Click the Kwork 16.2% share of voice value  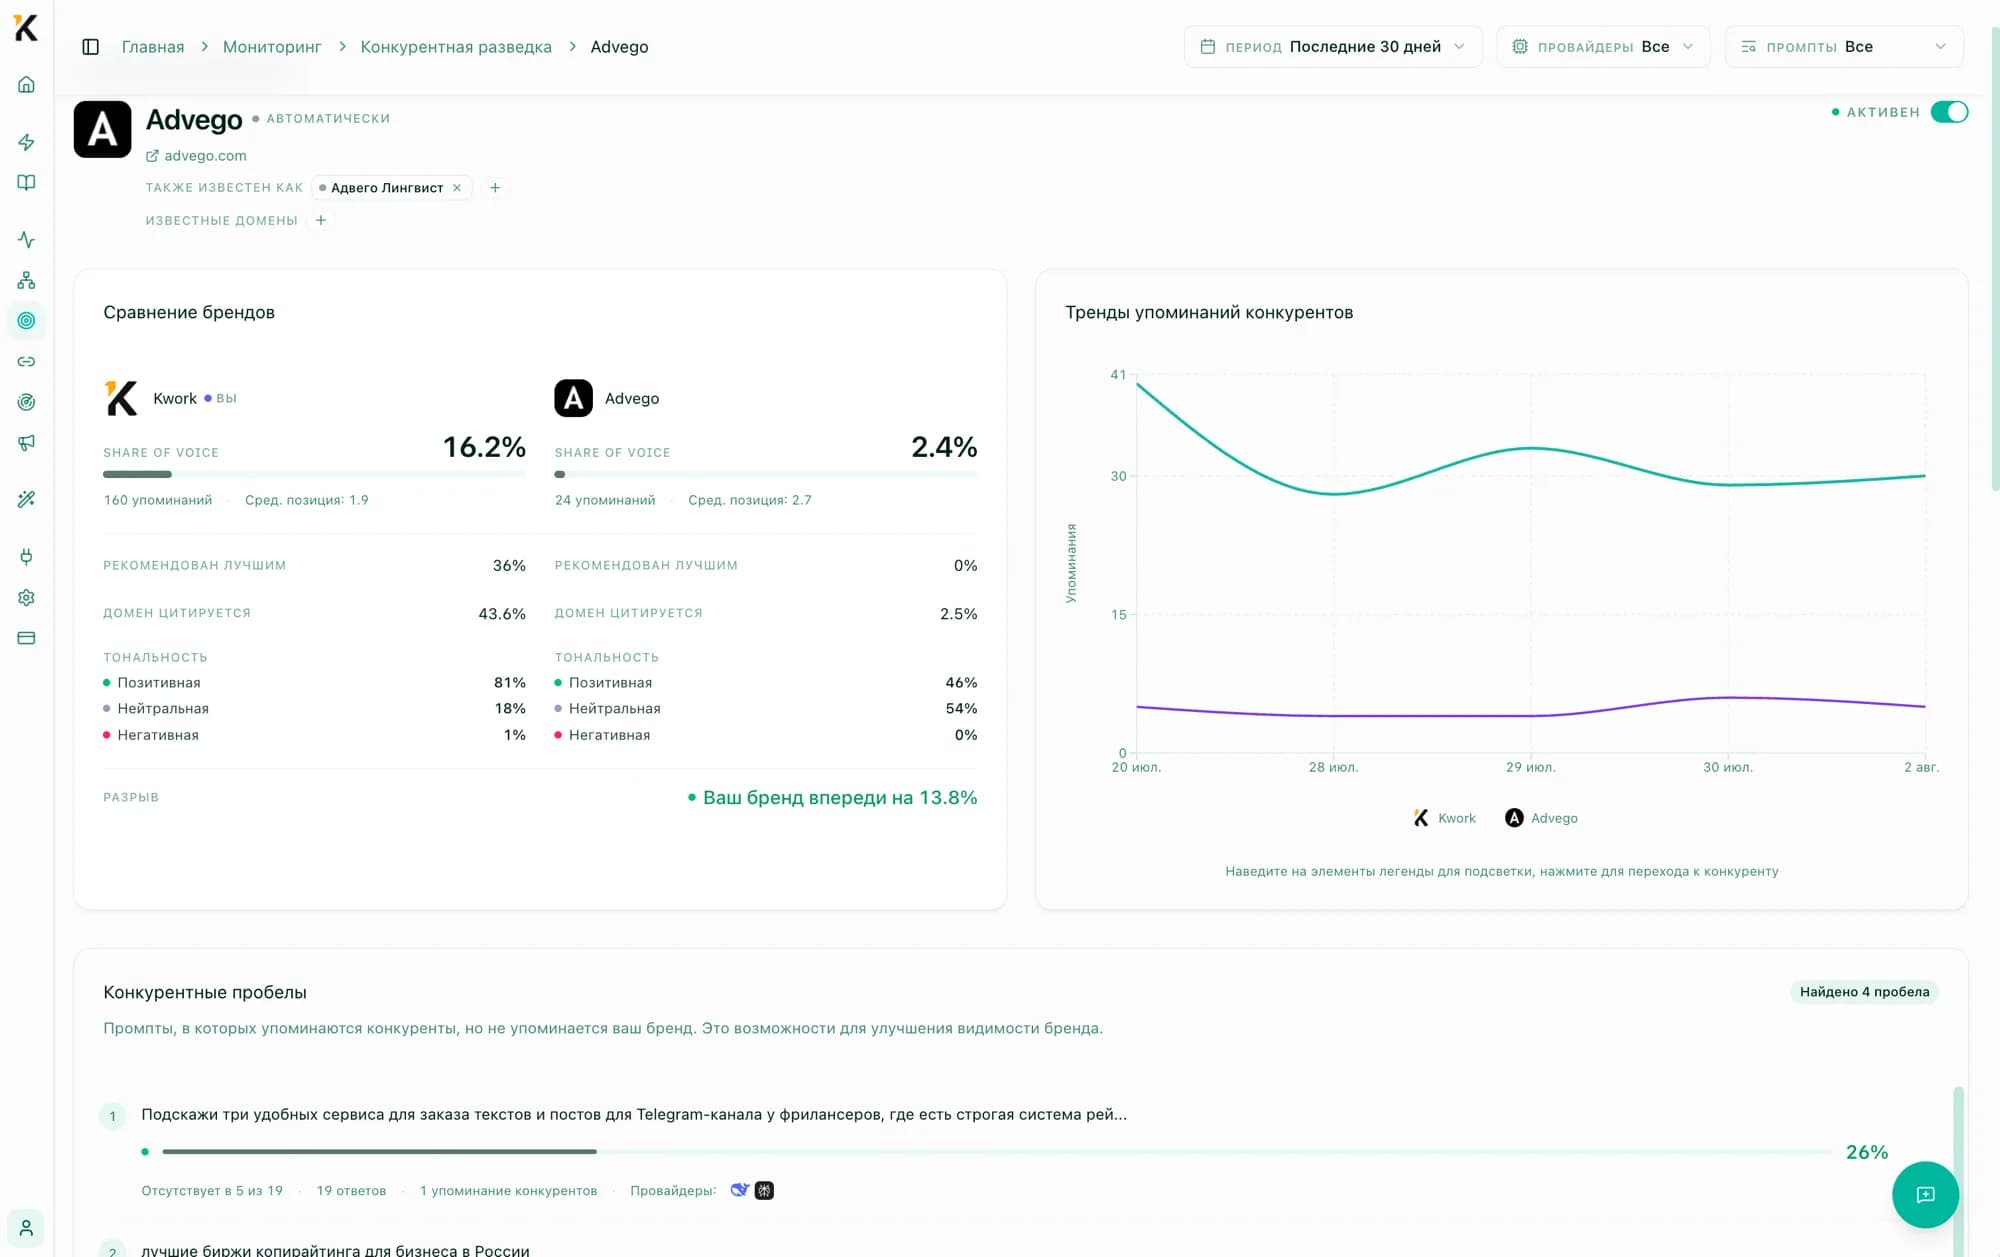[484, 447]
